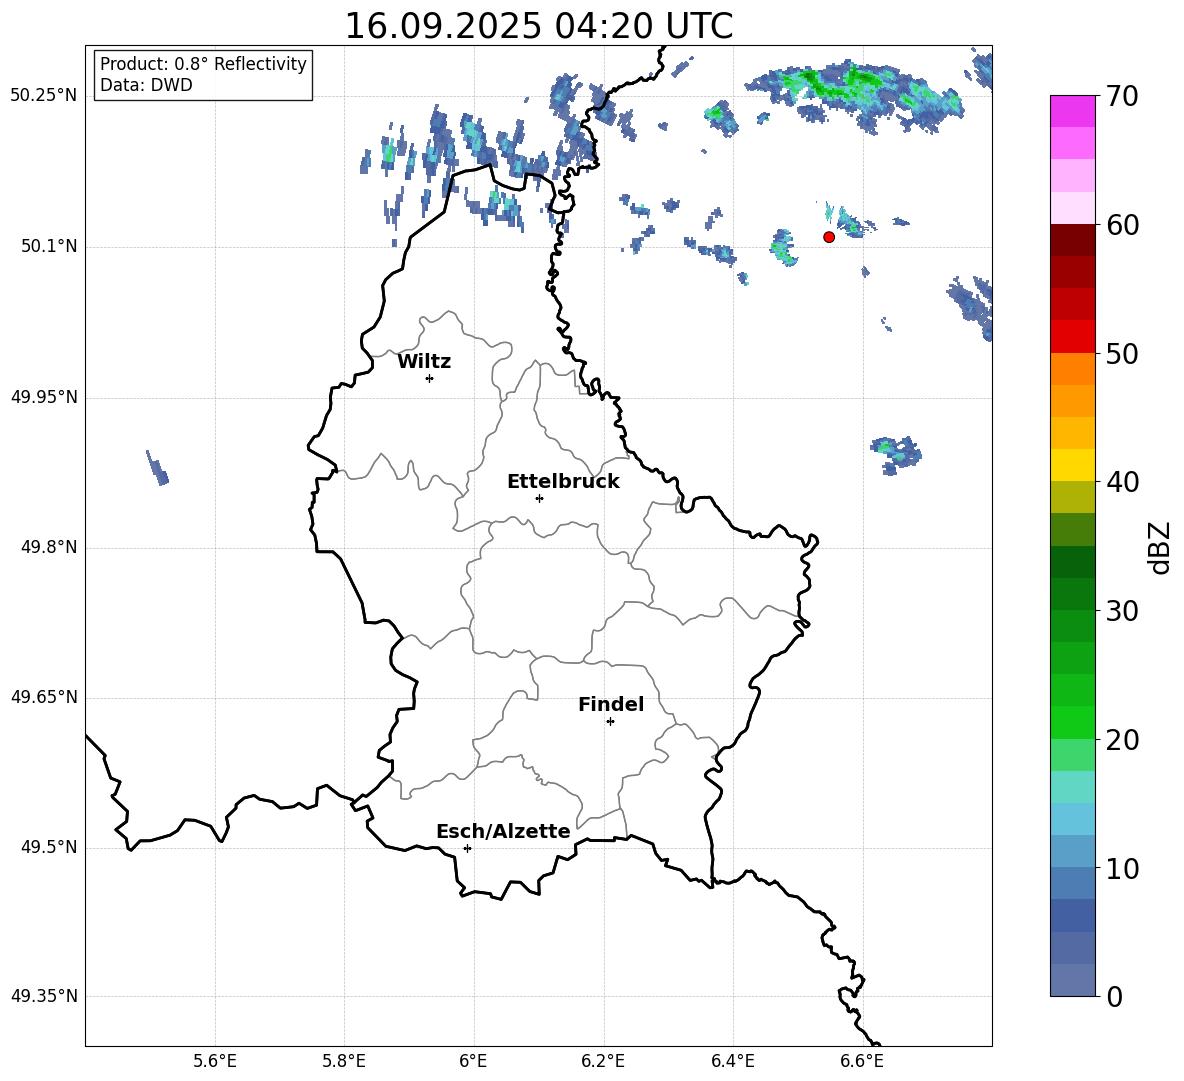
Task: Click the 'Findel' label
Action: coord(611,704)
